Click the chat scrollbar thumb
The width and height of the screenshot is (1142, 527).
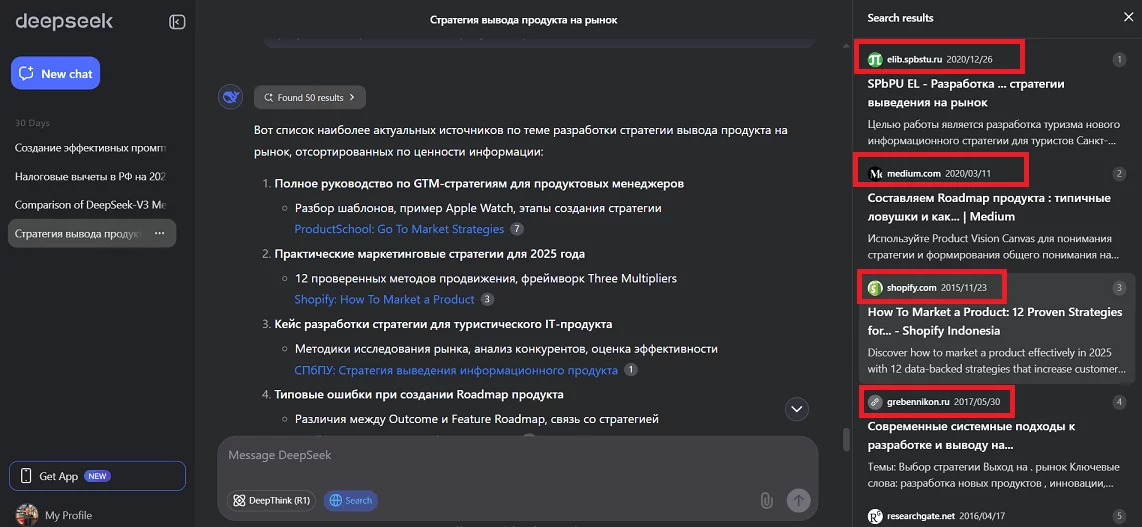(x=846, y=440)
